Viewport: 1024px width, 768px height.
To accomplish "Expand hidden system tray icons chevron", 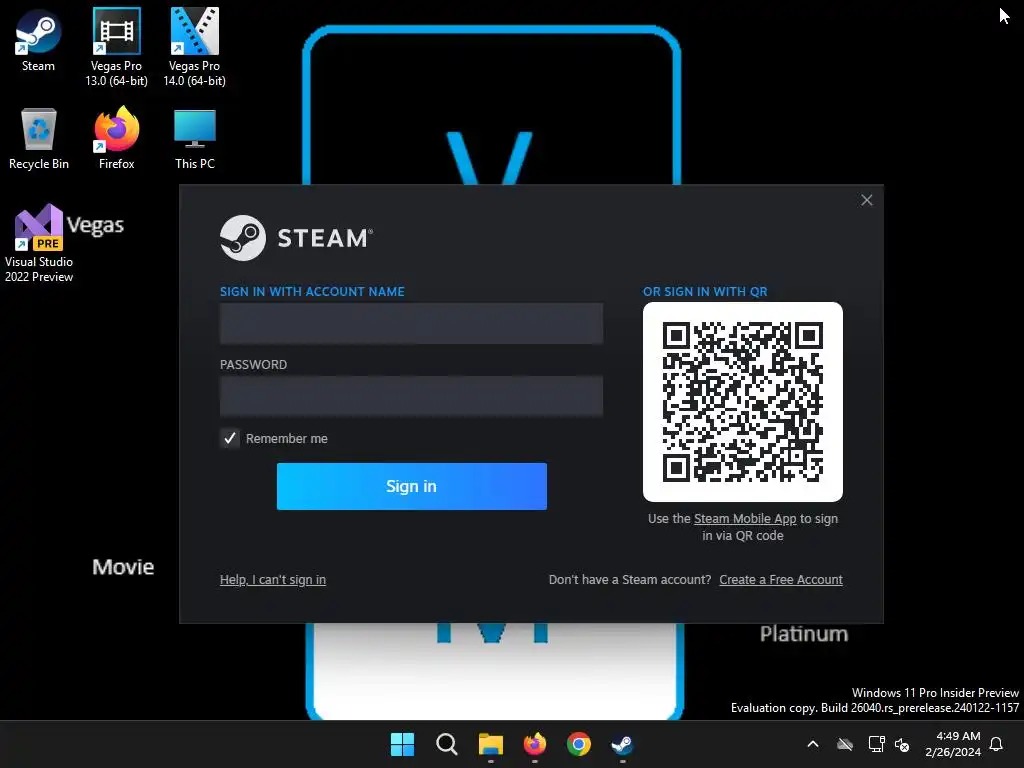I will coord(813,744).
